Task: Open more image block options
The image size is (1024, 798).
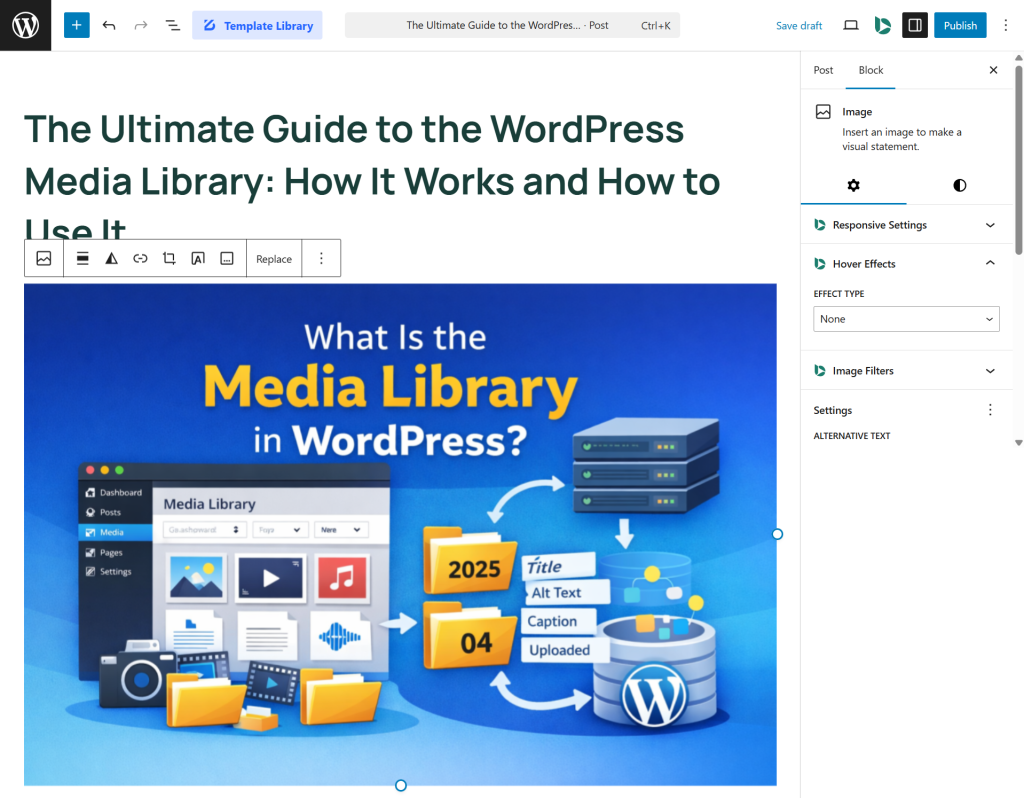Action: (x=321, y=258)
